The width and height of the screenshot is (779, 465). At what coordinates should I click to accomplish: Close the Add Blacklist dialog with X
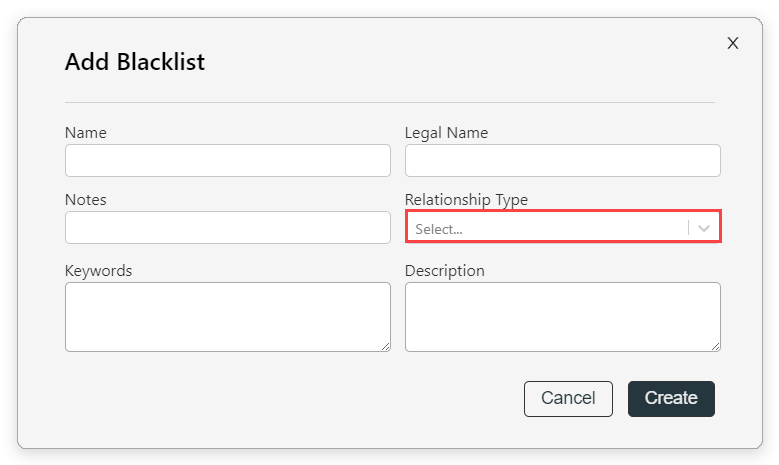[x=733, y=43]
